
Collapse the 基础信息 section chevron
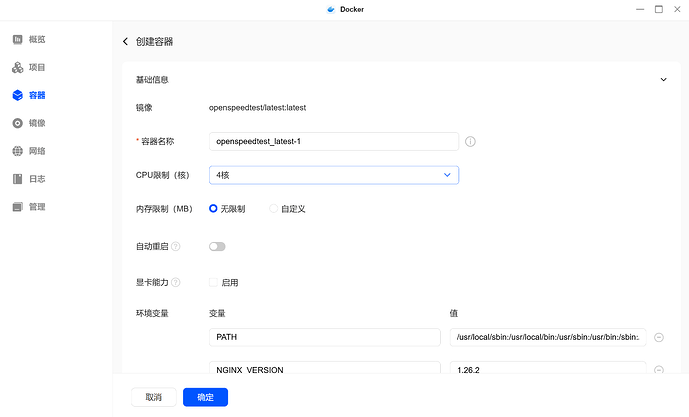(x=662, y=79)
